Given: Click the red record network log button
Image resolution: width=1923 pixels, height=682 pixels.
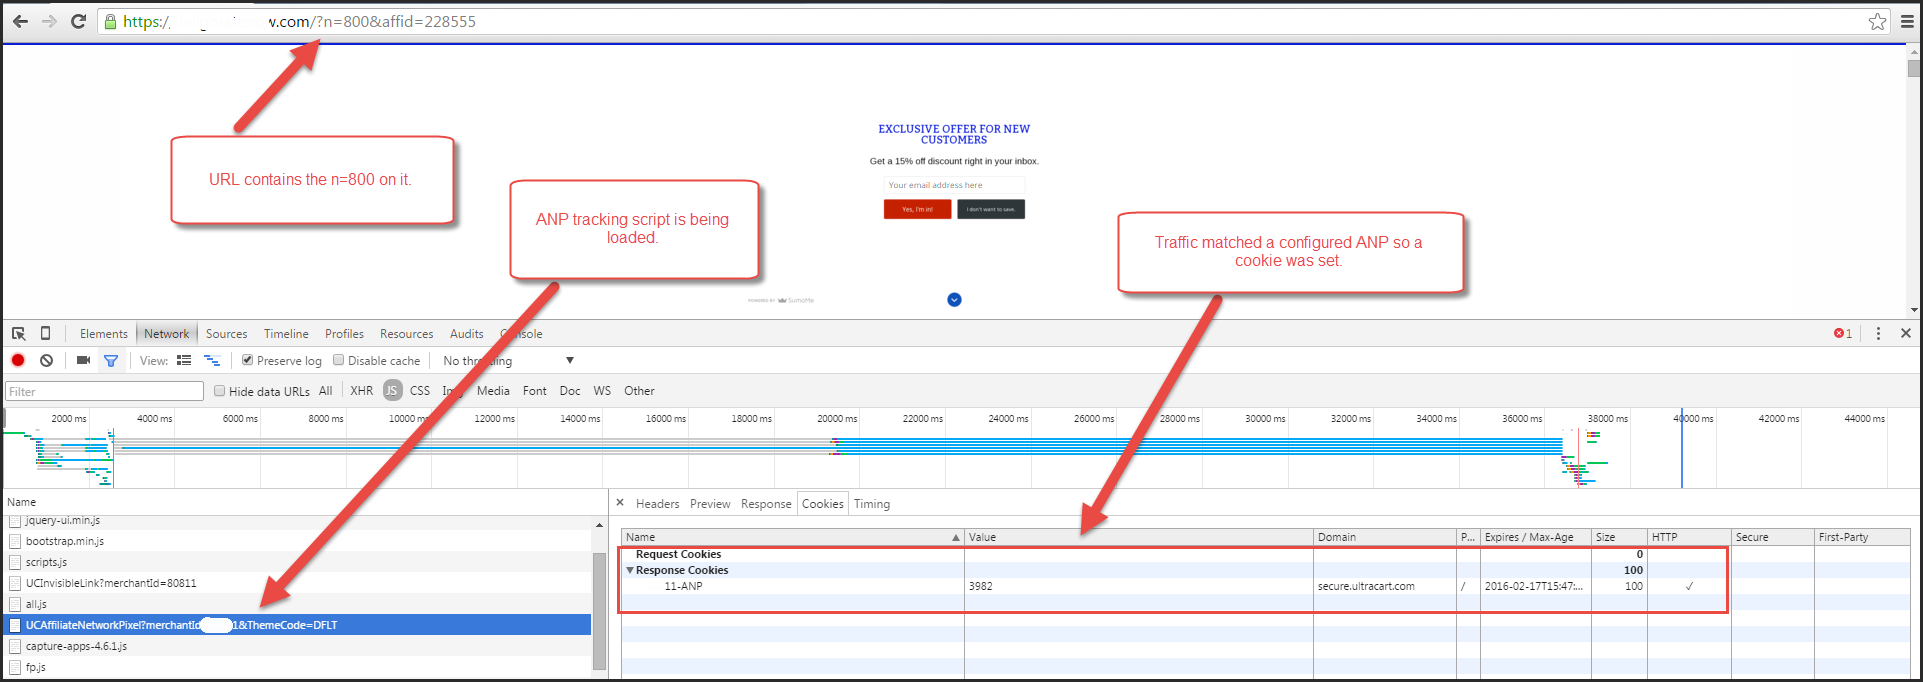Looking at the screenshot, I should click(18, 360).
